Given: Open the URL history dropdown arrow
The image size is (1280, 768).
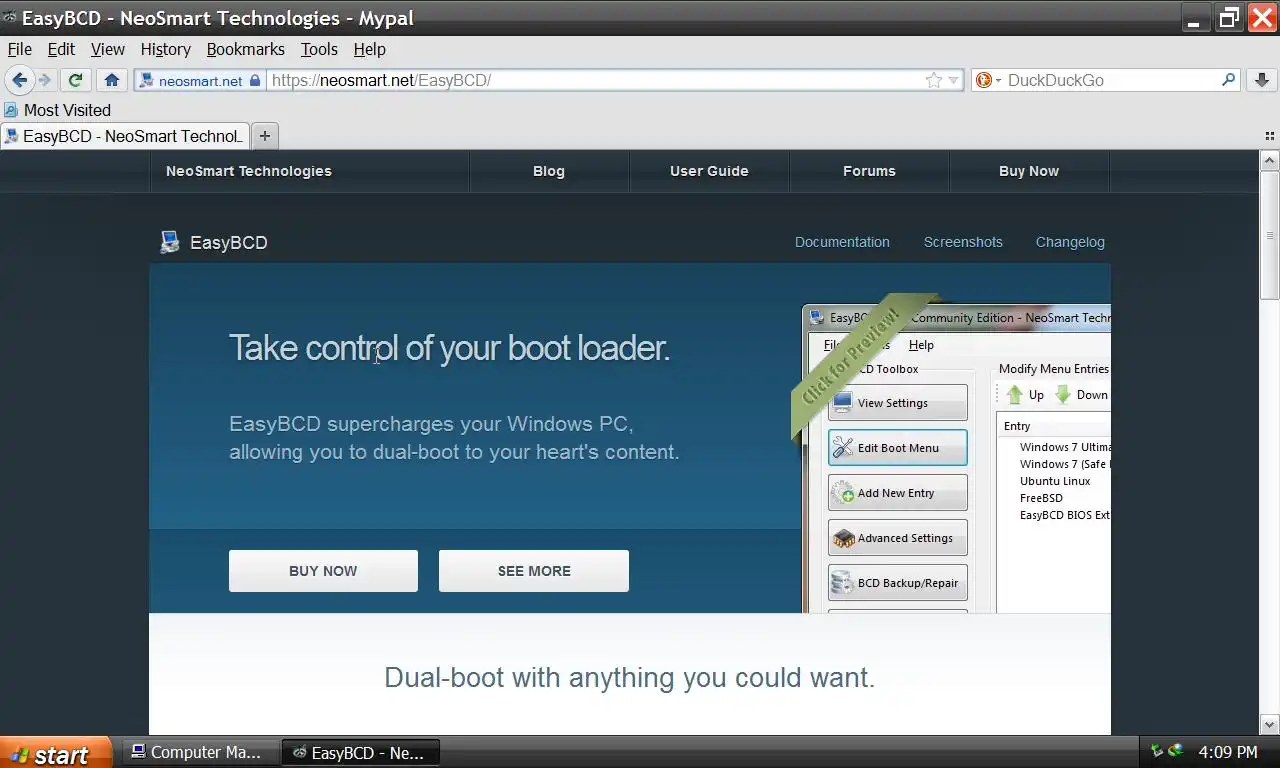Looking at the screenshot, I should pos(953,80).
